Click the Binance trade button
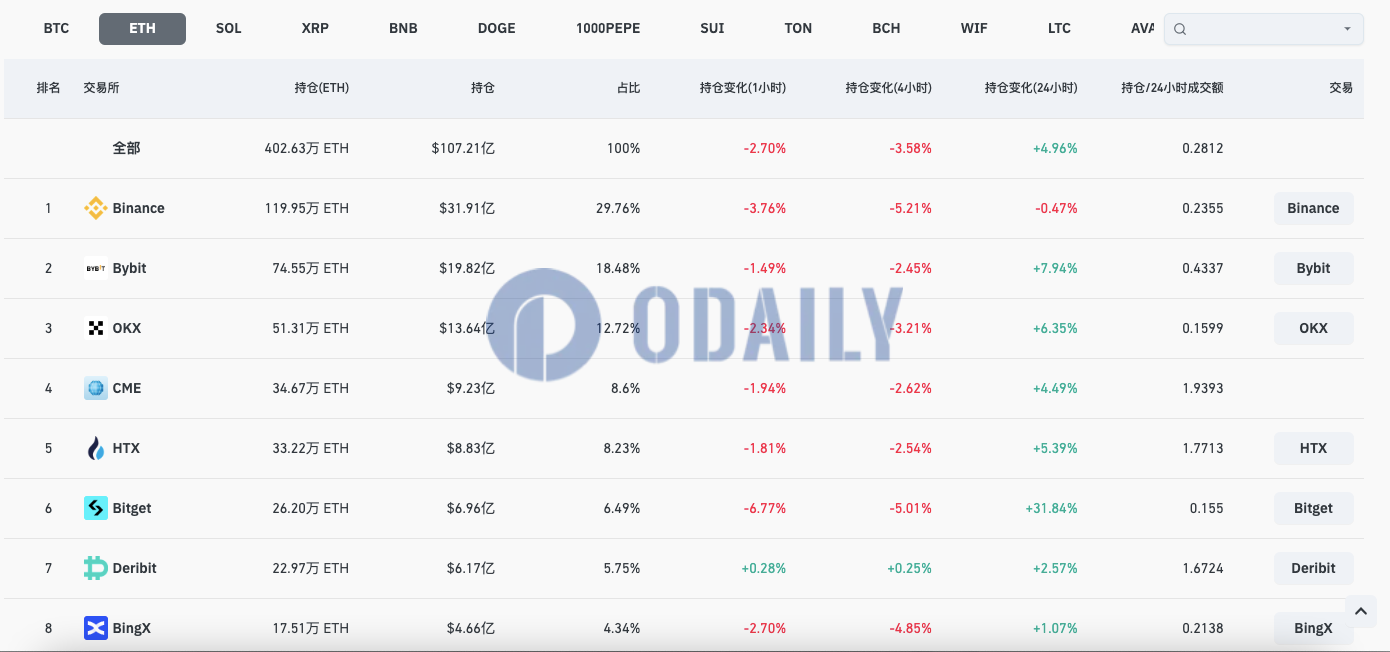The width and height of the screenshot is (1390, 652). pos(1313,208)
